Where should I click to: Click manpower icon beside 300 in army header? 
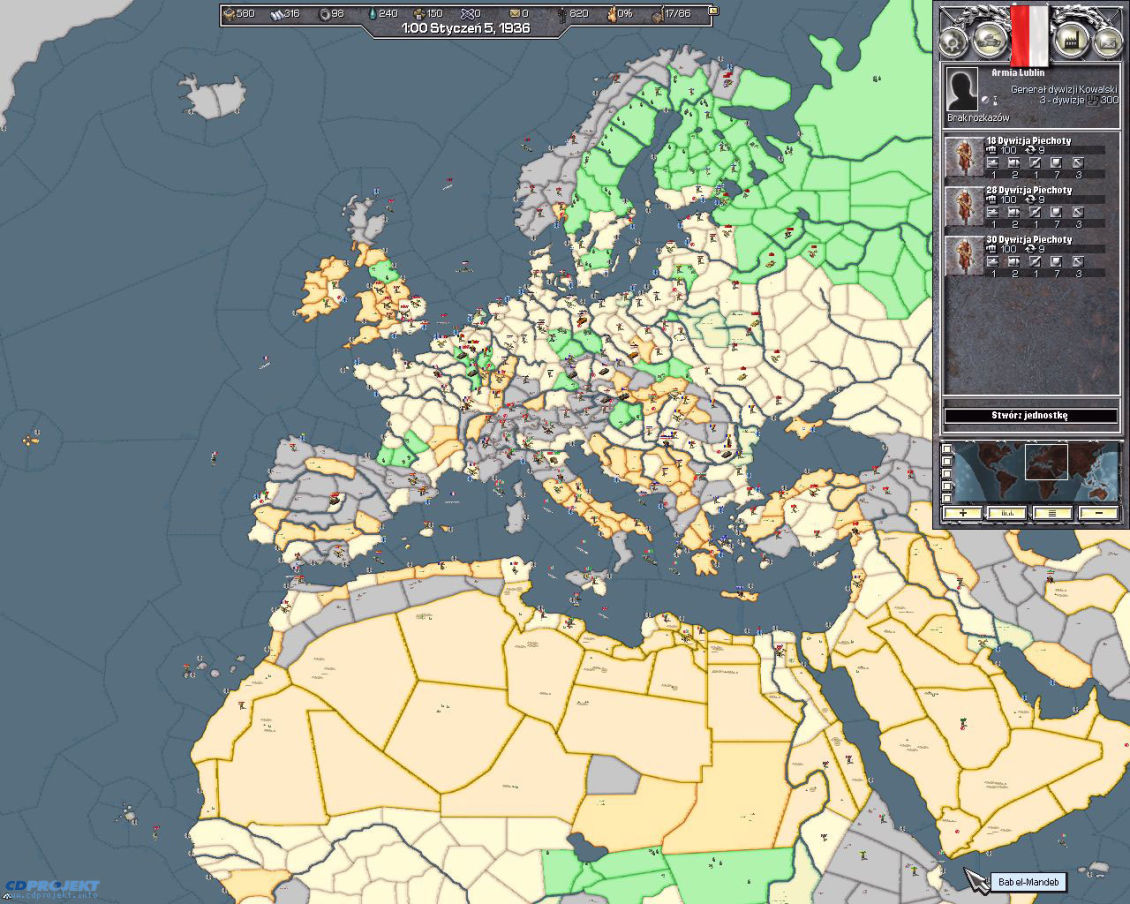point(1093,100)
